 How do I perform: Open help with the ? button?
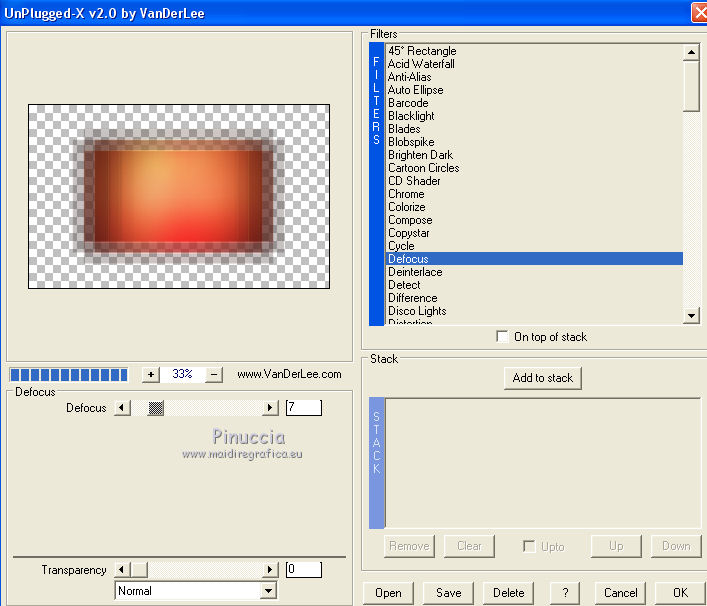pos(565,592)
